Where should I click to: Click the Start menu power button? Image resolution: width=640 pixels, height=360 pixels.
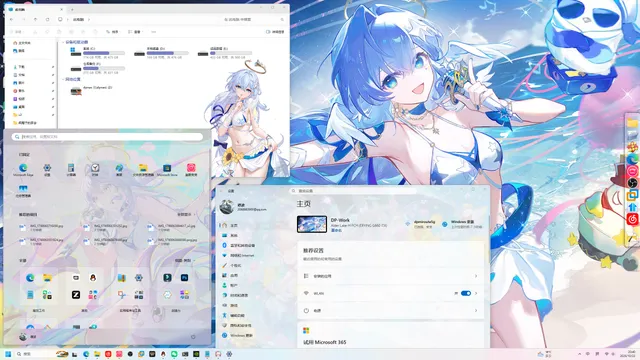pos(193,337)
